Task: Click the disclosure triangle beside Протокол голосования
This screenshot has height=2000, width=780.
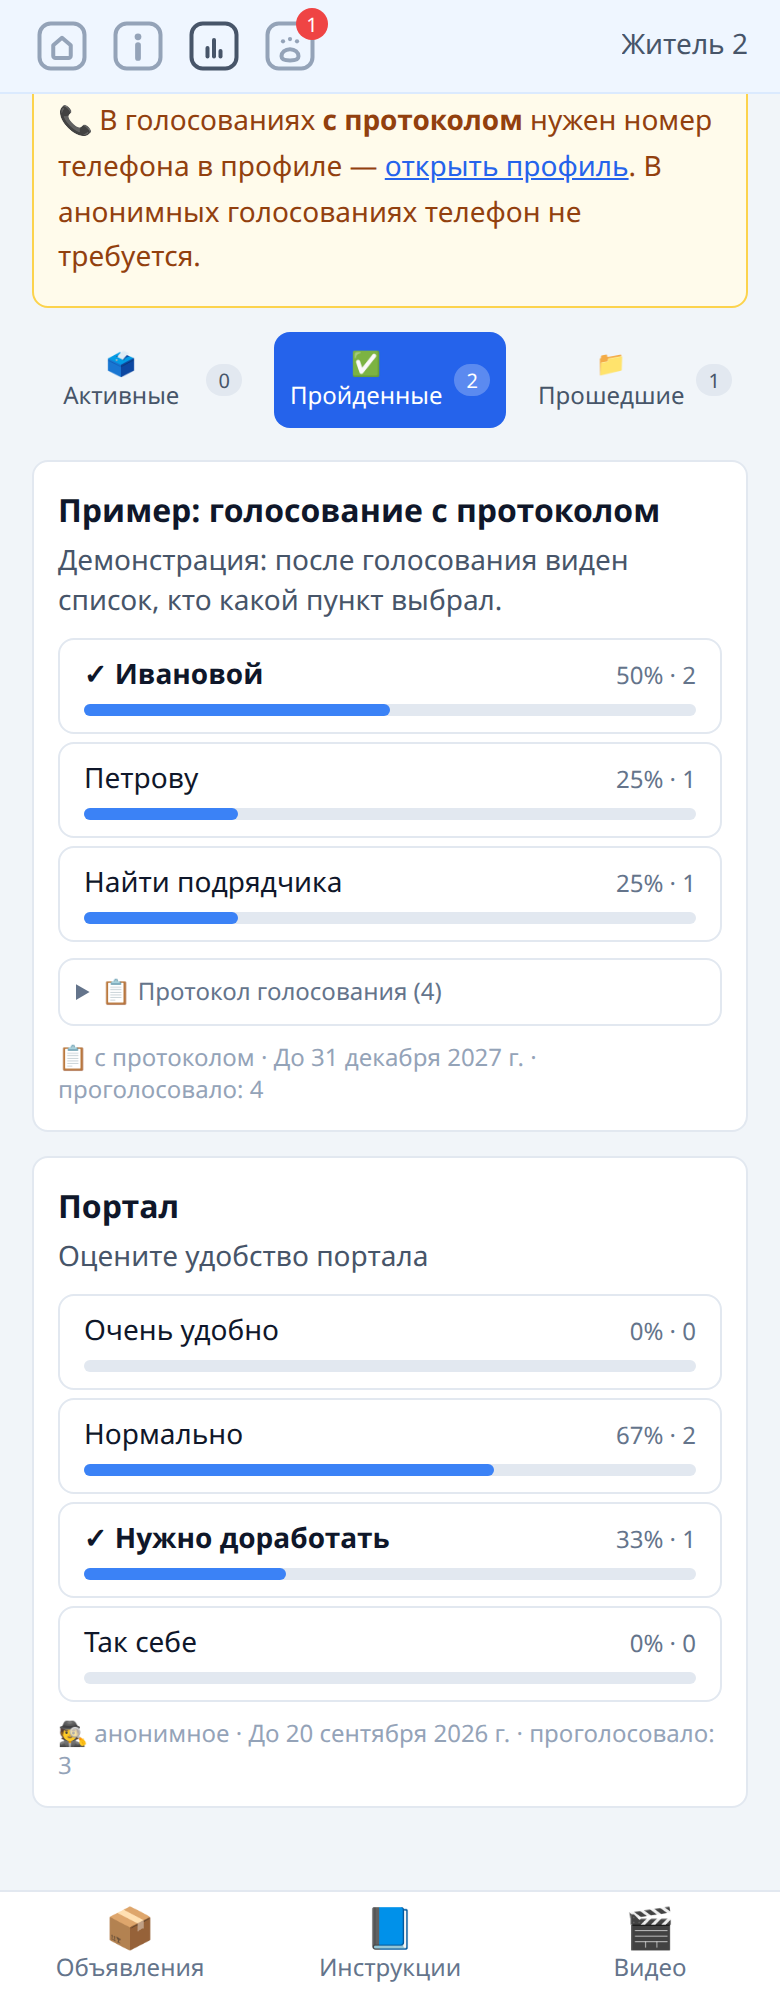Action: [83, 992]
